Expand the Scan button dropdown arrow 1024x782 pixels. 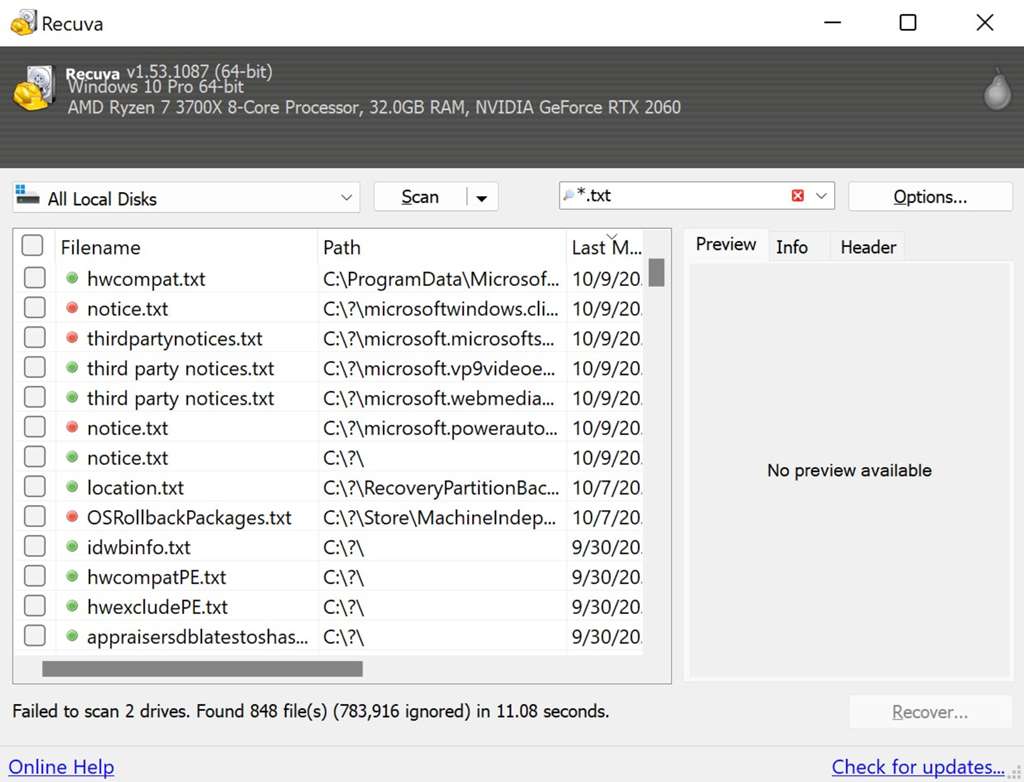(x=482, y=198)
